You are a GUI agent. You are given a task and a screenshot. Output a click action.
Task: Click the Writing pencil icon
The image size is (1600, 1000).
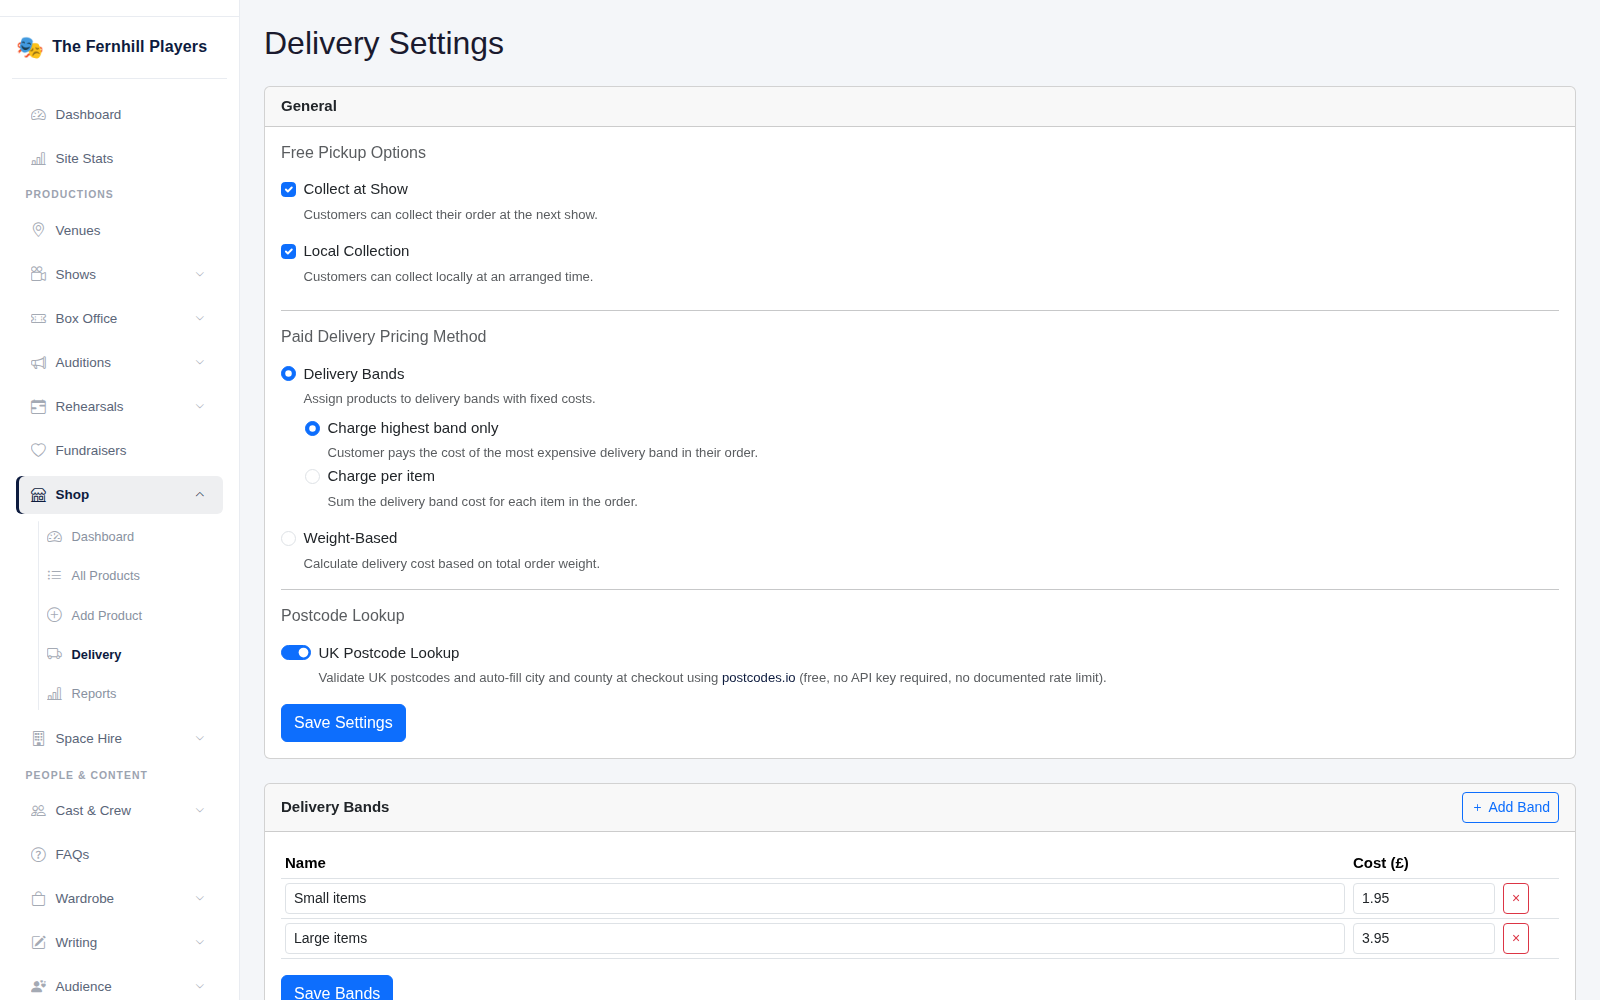click(x=38, y=943)
